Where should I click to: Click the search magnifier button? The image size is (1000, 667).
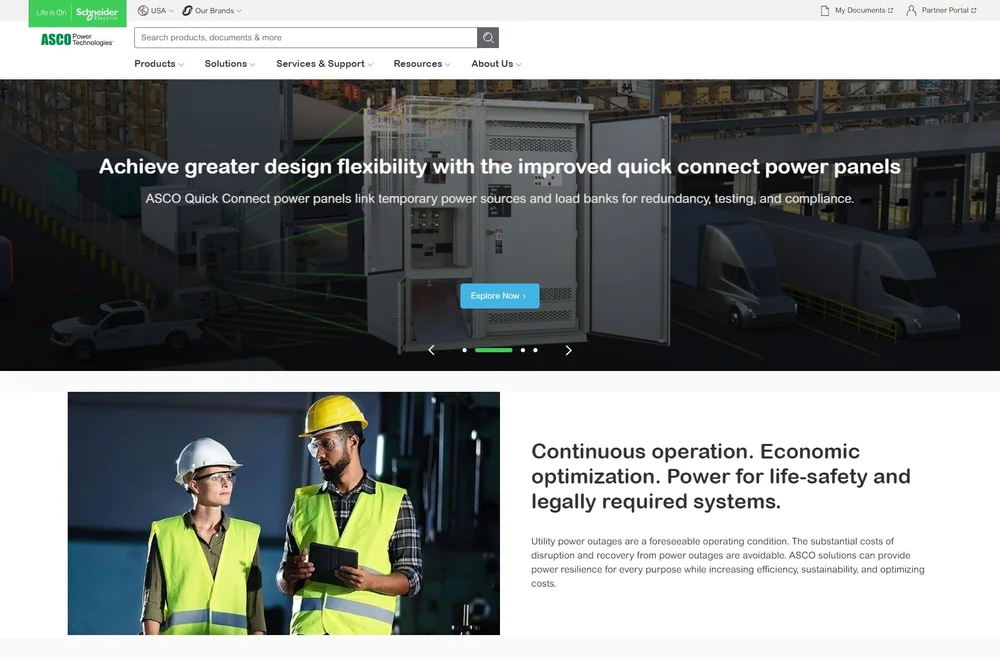(x=488, y=38)
